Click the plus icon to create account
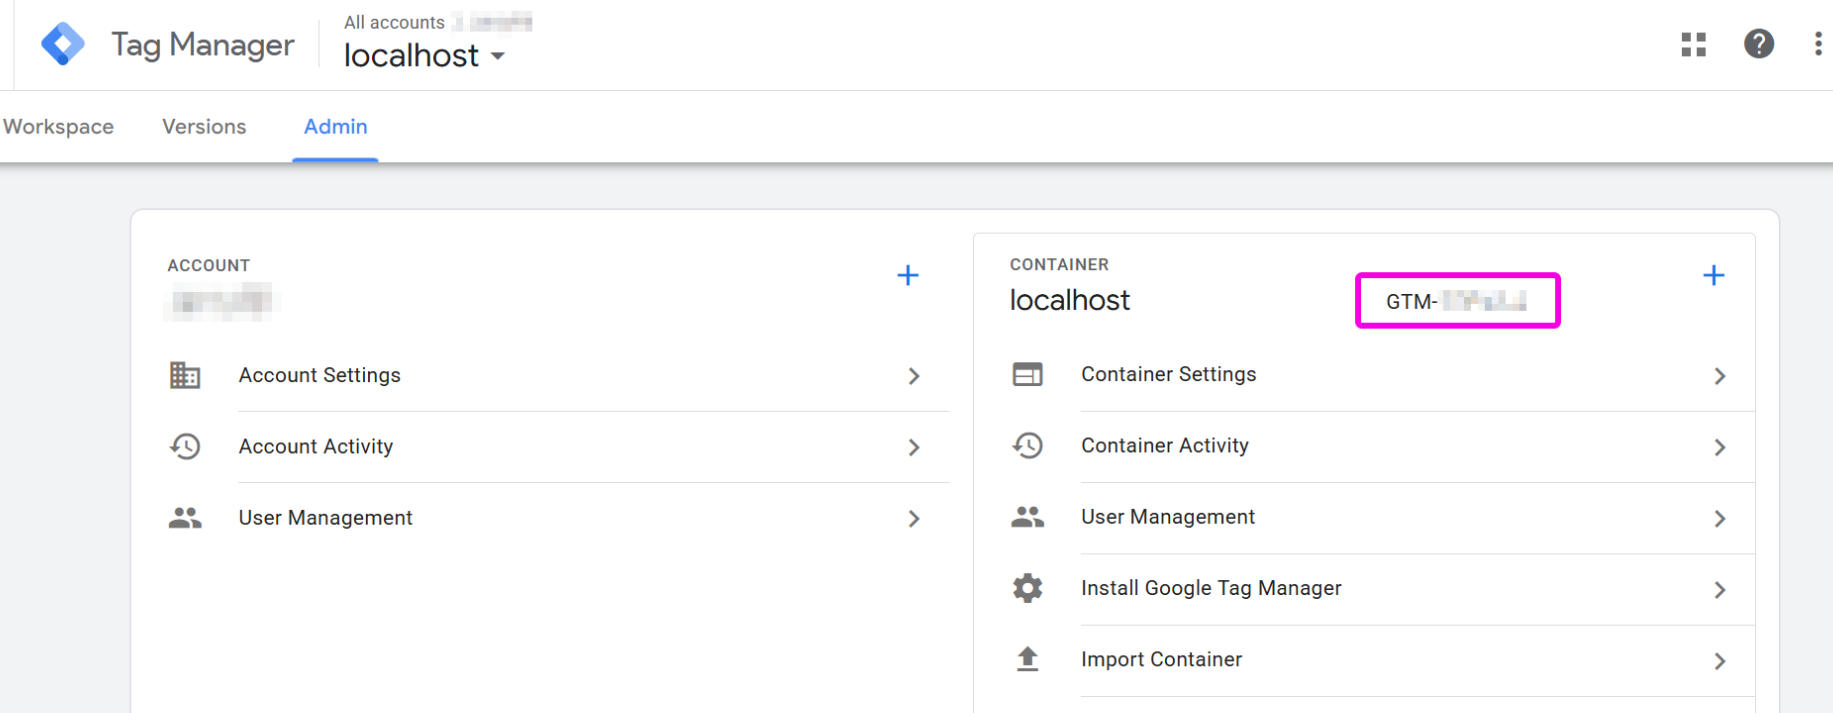Image resolution: width=1833 pixels, height=713 pixels. 907,275
